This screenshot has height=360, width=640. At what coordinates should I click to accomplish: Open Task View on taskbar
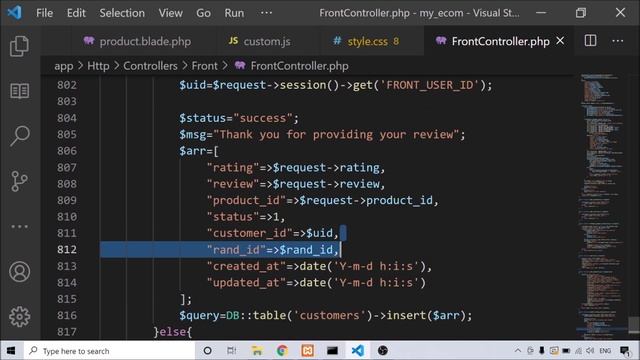[x=231, y=351]
